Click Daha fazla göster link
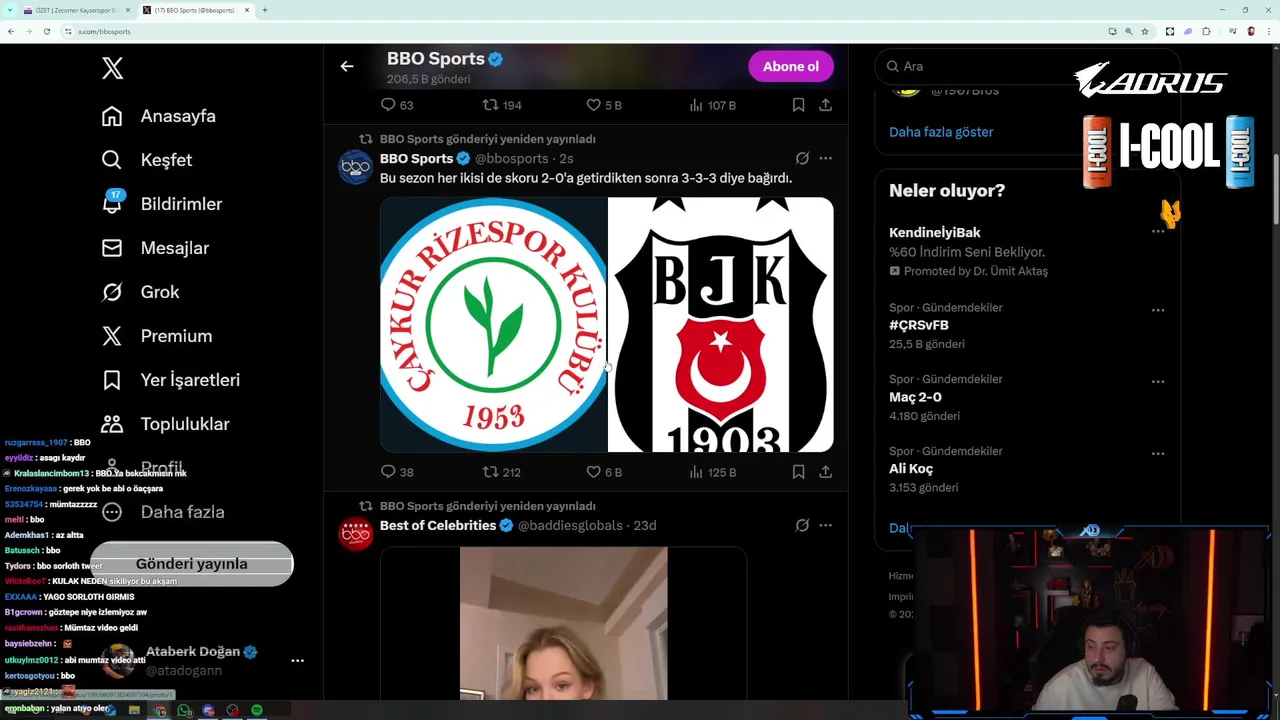 click(941, 132)
